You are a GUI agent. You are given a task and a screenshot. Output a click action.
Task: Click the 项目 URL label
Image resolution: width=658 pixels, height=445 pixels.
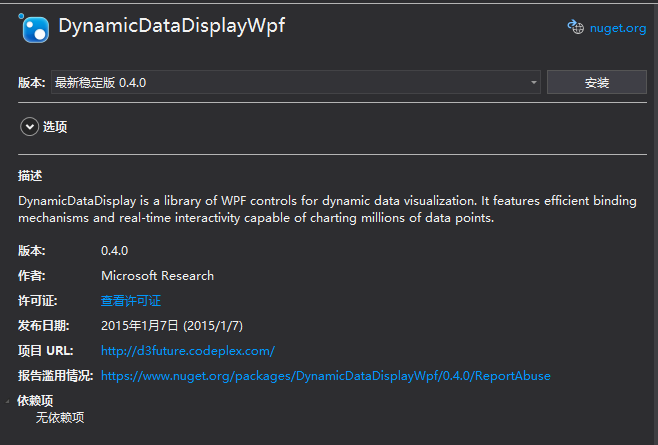[46, 351]
